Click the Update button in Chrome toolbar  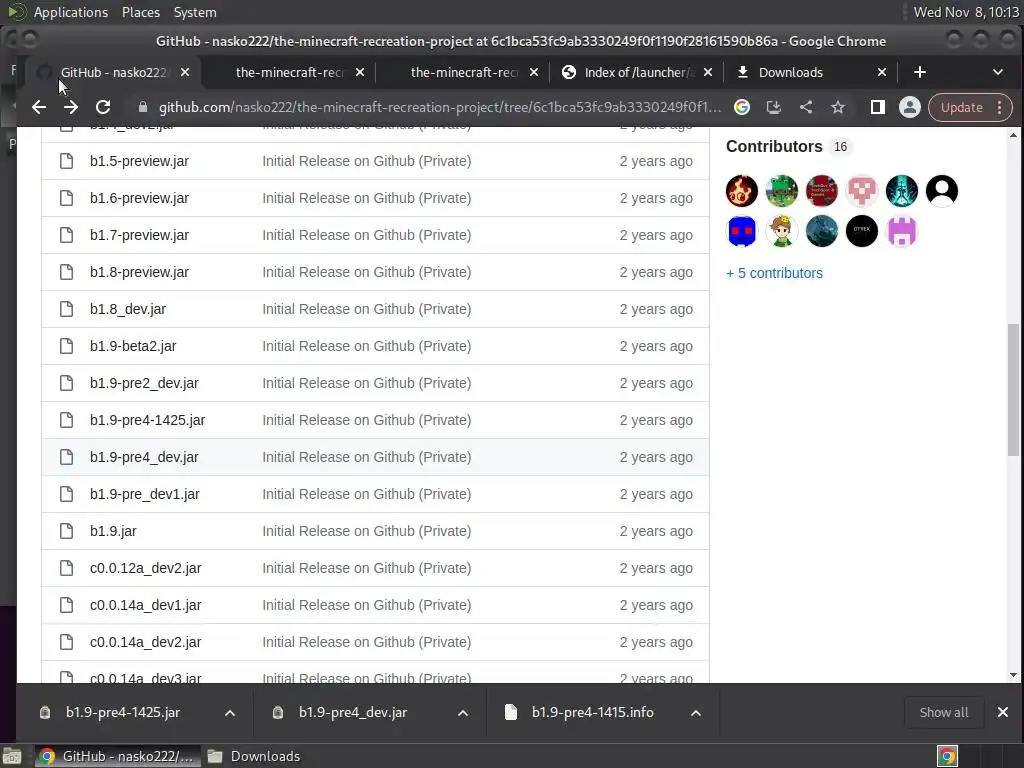[961, 108]
